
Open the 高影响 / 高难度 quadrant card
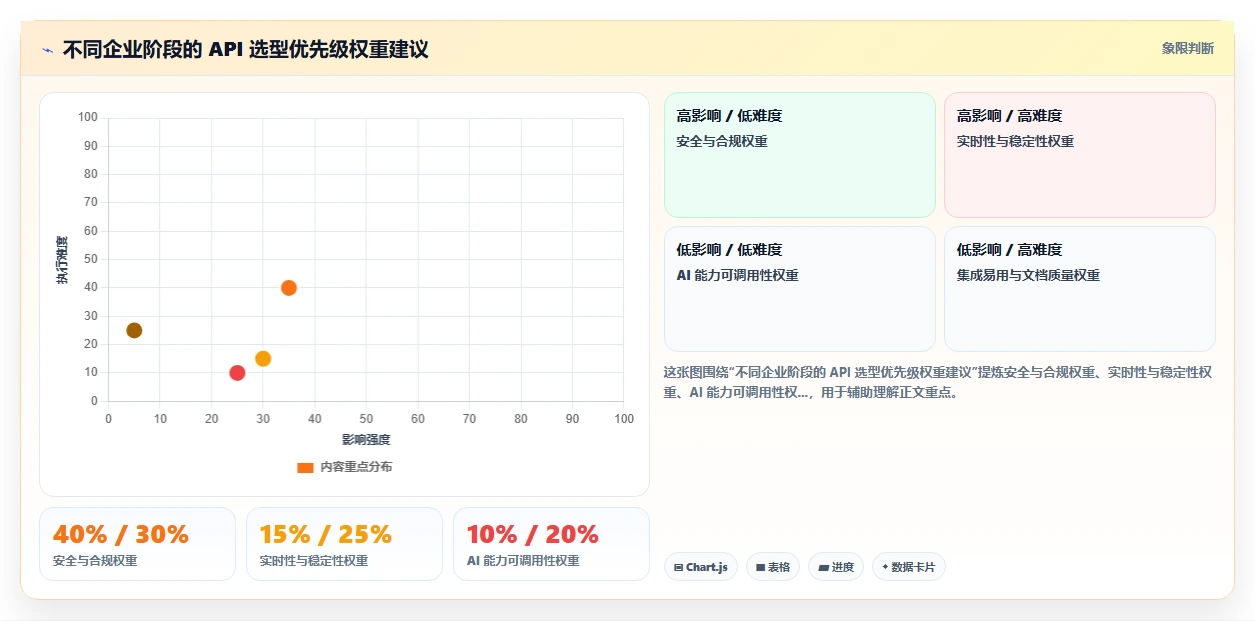point(1080,155)
